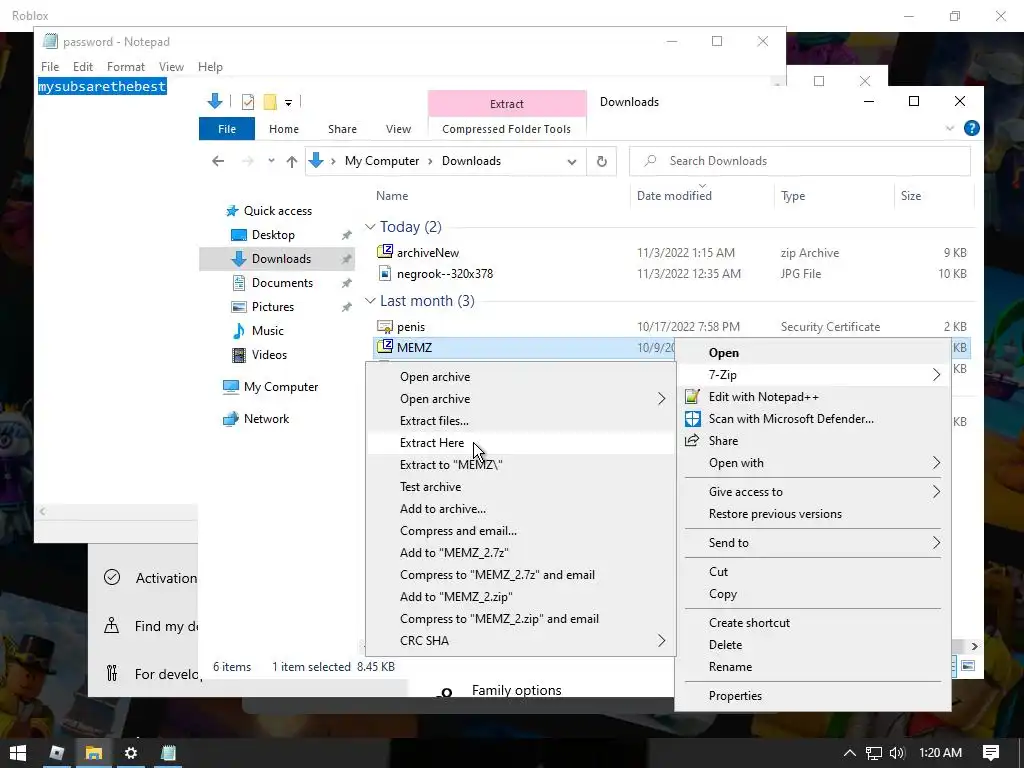Click the Share icon in context menu
The width and height of the screenshot is (1024, 768).
click(692, 440)
